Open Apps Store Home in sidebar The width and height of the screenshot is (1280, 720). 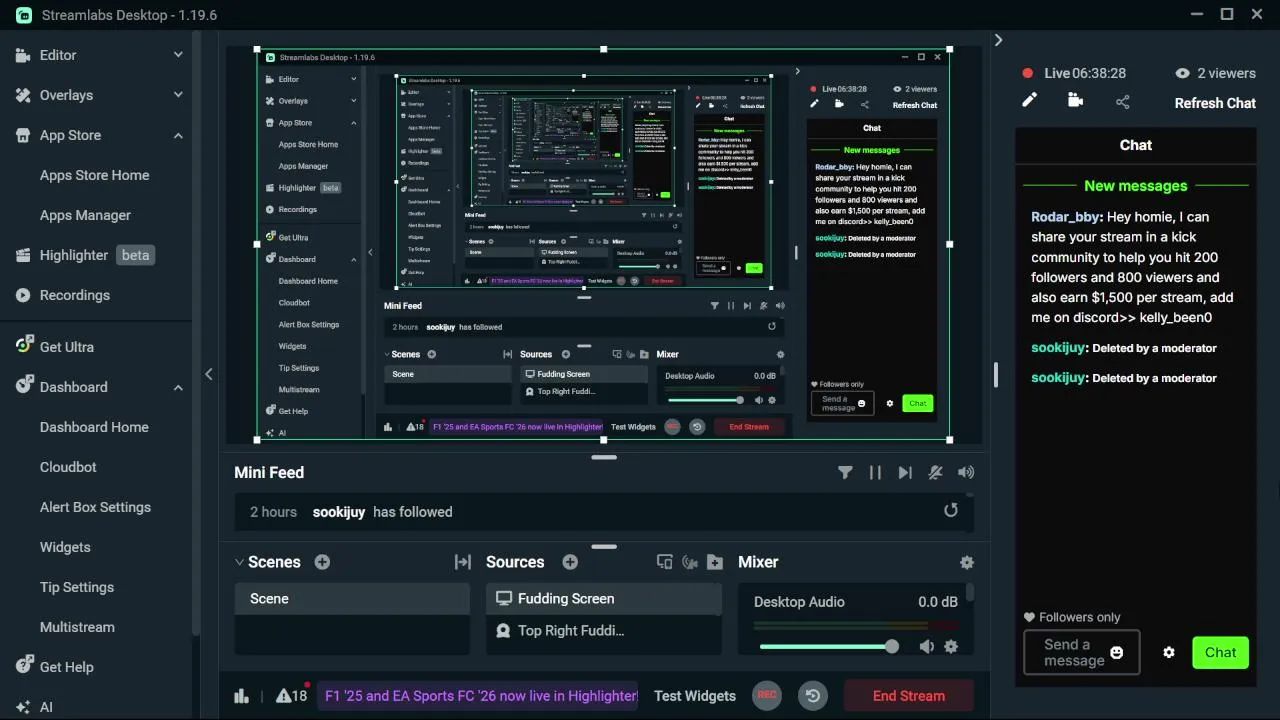pos(94,175)
